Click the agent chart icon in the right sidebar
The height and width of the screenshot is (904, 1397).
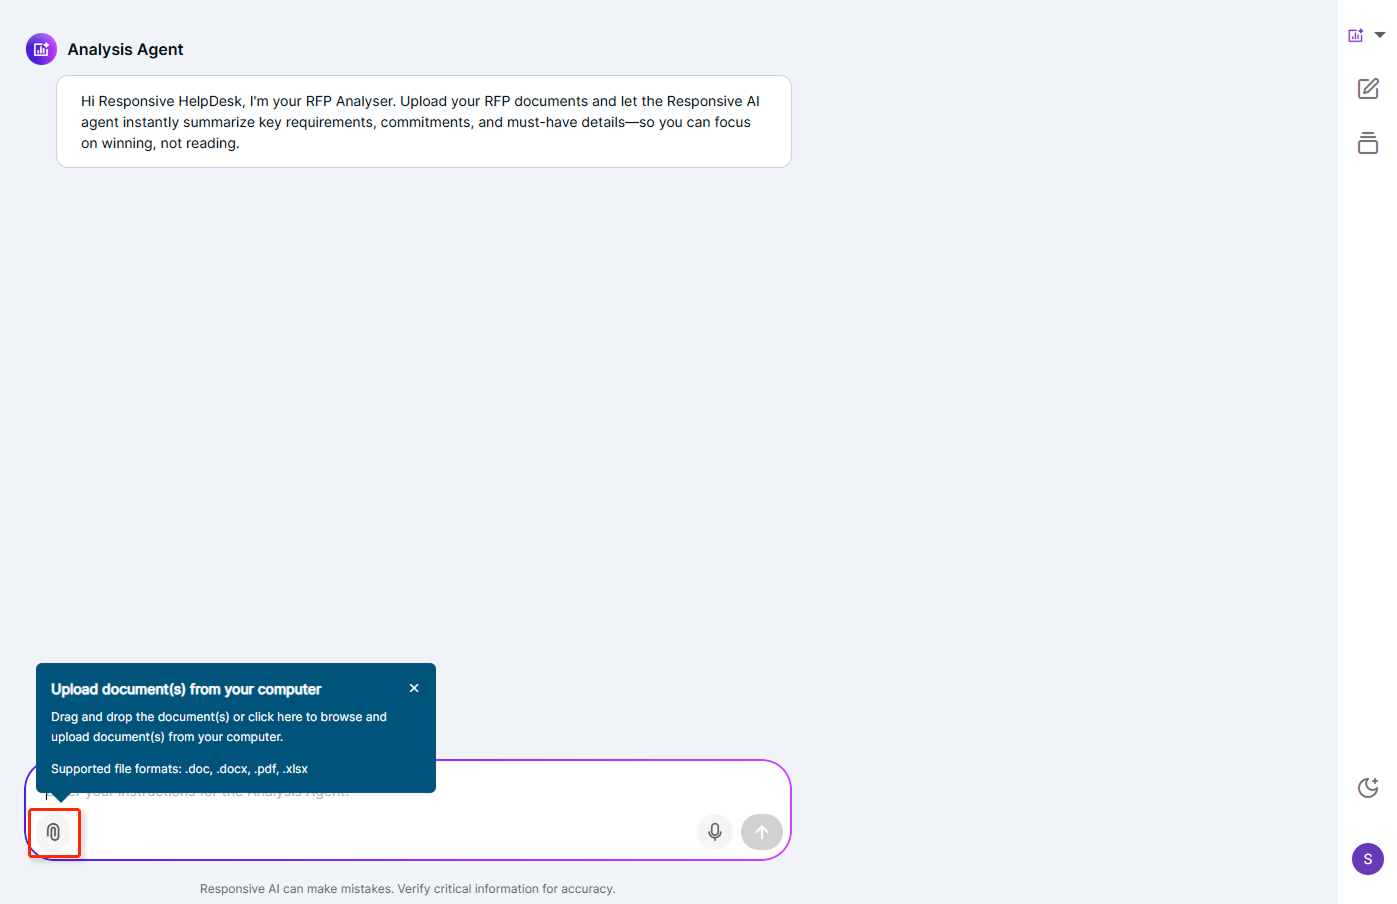click(x=1356, y=35)
